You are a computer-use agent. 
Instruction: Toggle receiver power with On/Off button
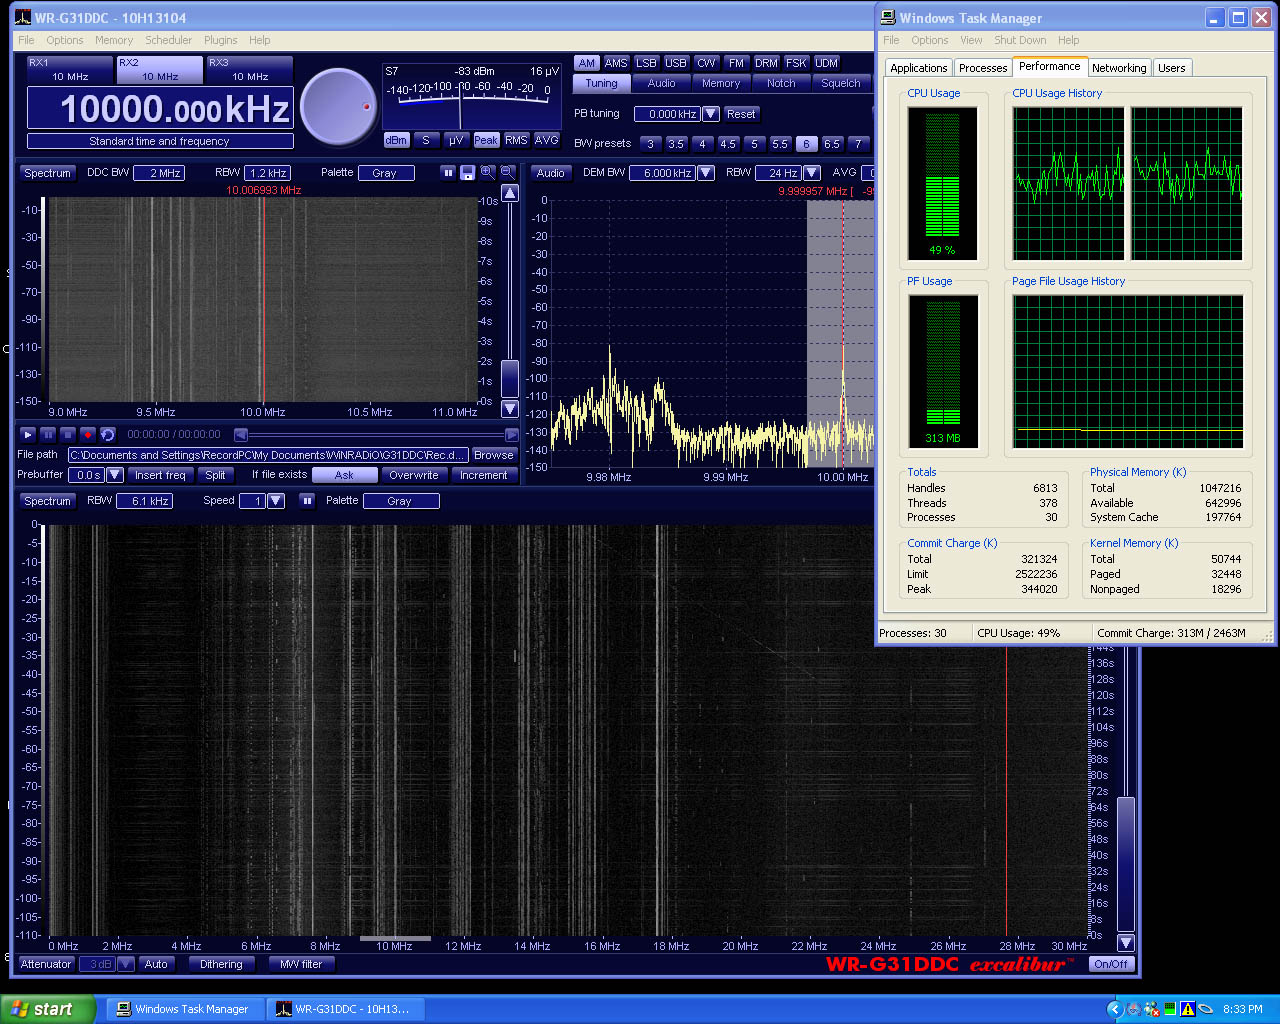point(1111,964)
